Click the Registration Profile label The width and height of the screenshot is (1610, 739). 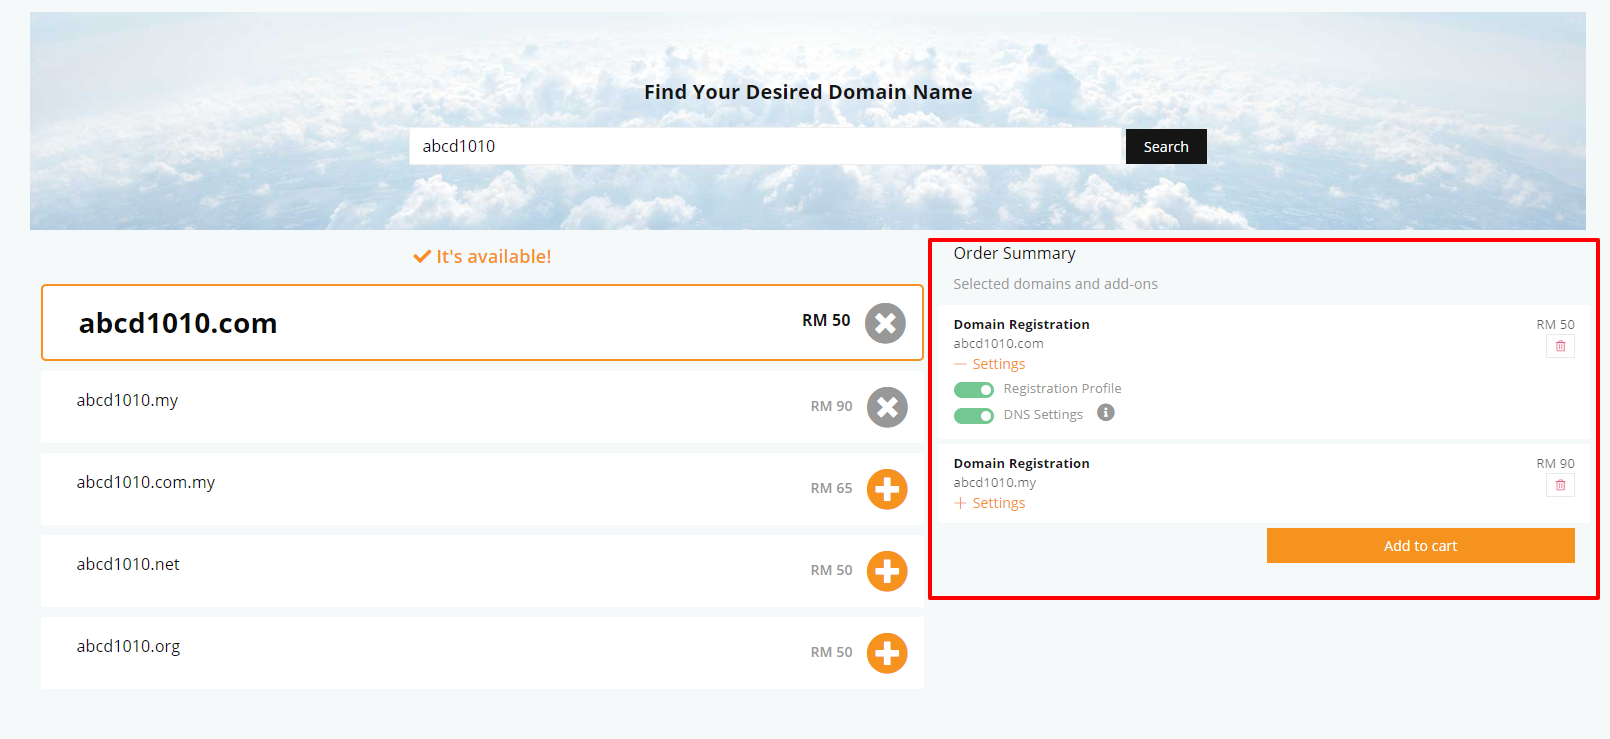coord(1062,388)
